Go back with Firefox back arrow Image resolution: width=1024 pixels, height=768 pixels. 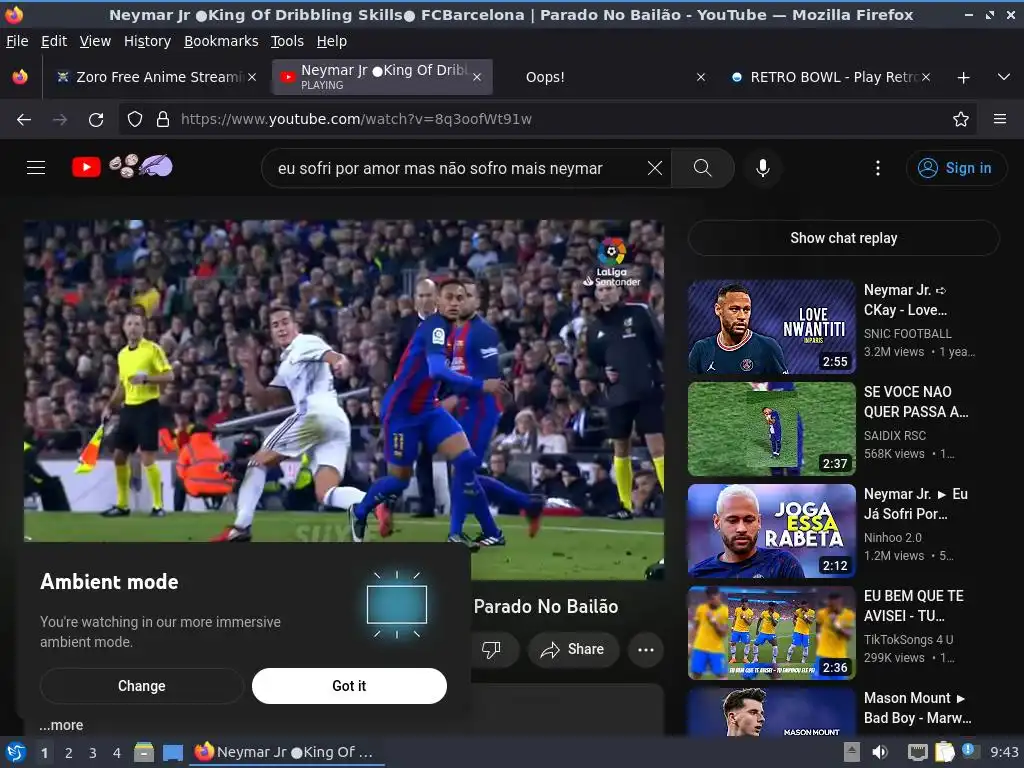tap(24, 120)
